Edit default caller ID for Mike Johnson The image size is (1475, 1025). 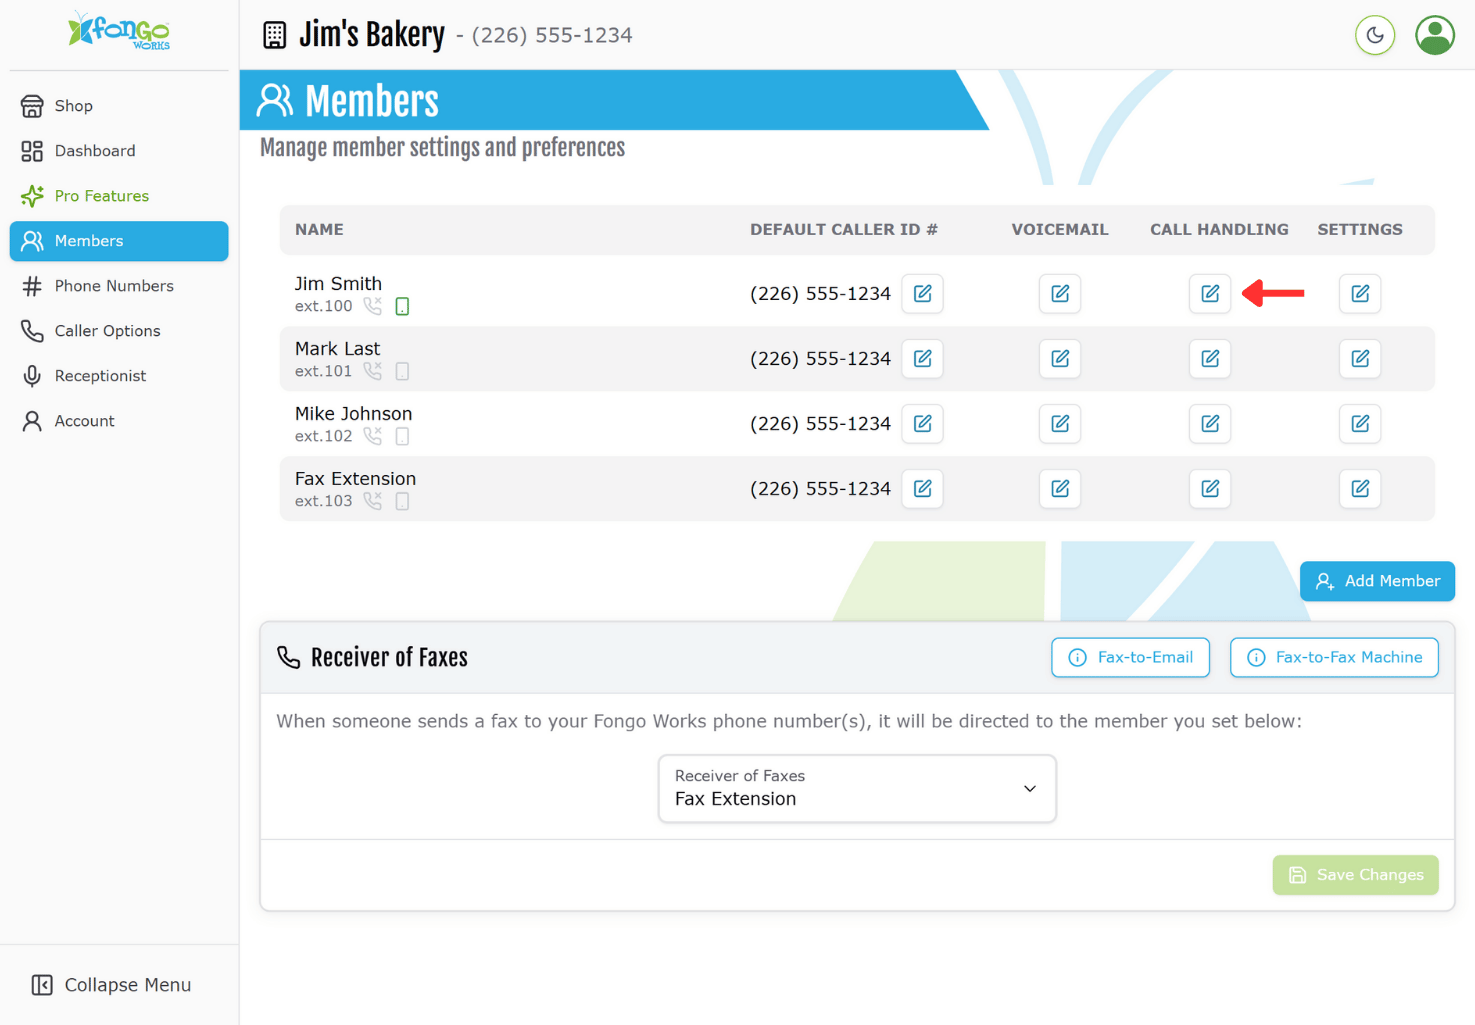click(922, 424)
